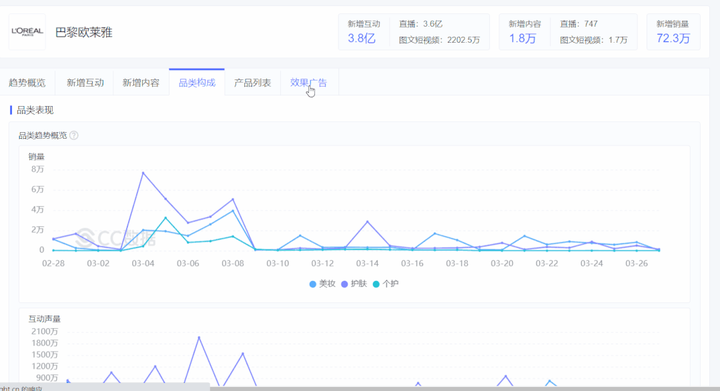Click the interaction peak in 互动声量 chart
Screen dimensions: 720x391
coord(199,337)
